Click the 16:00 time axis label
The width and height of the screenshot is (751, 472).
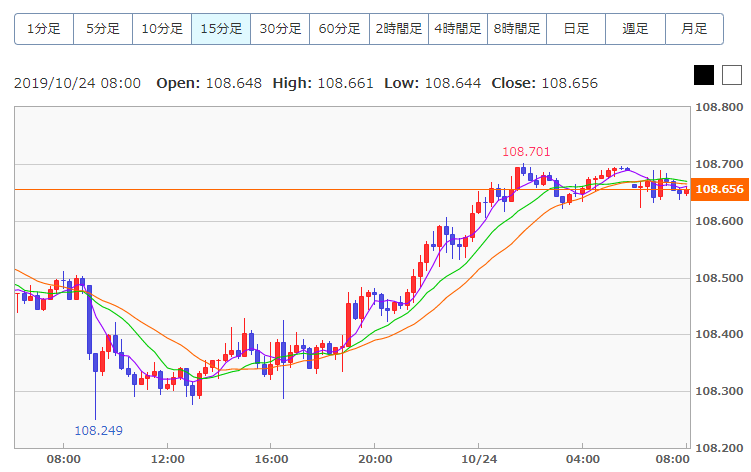coord(271,460)
